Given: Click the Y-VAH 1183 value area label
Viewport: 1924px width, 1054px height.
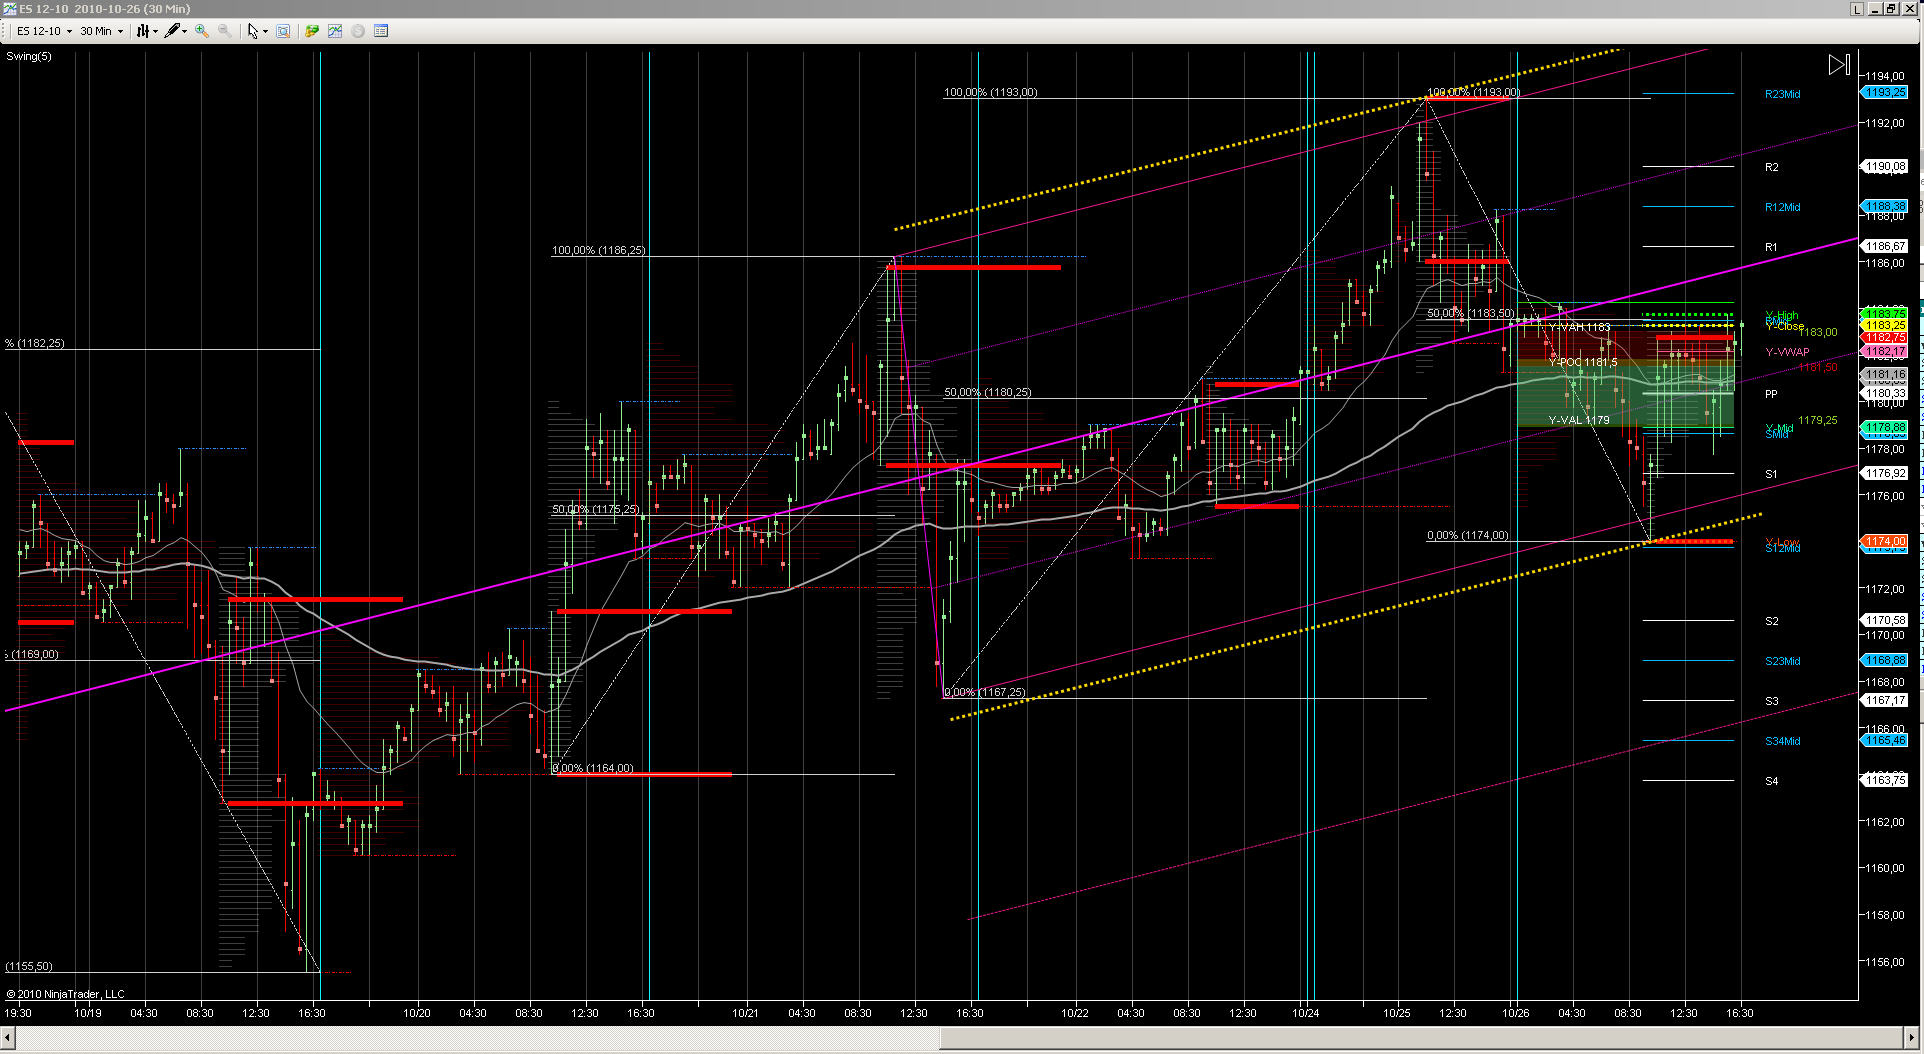Looking at the screenshot, I should pyautogui.click(x=1579, y=328).
